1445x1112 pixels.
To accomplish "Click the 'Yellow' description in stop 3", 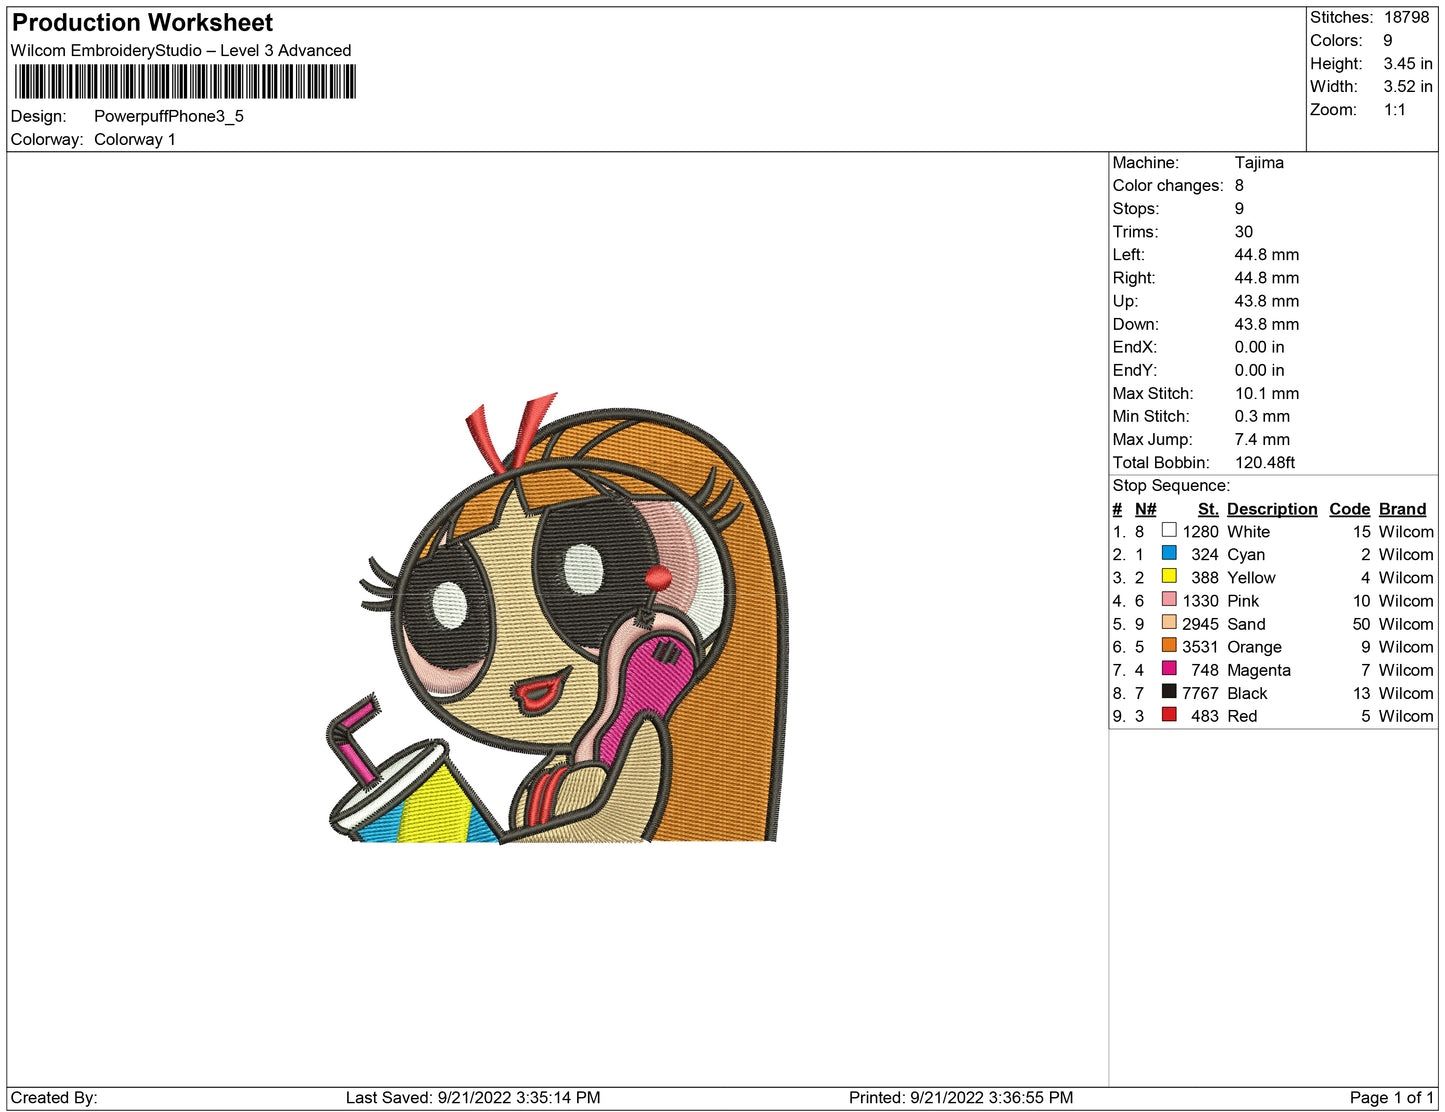I will pyautogui.click(x=1251, y=578).
